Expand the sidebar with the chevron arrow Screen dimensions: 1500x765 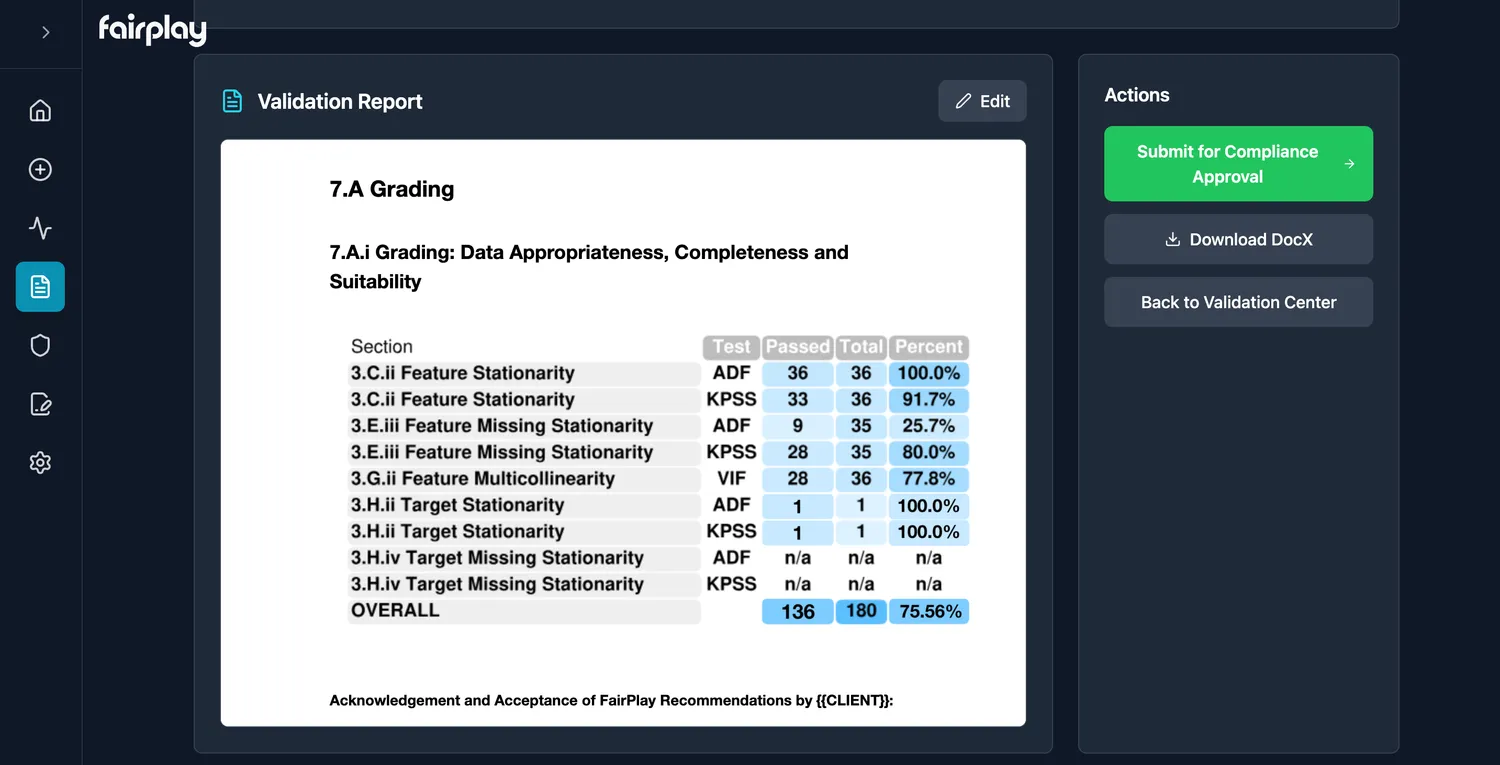tap(45, 32)
